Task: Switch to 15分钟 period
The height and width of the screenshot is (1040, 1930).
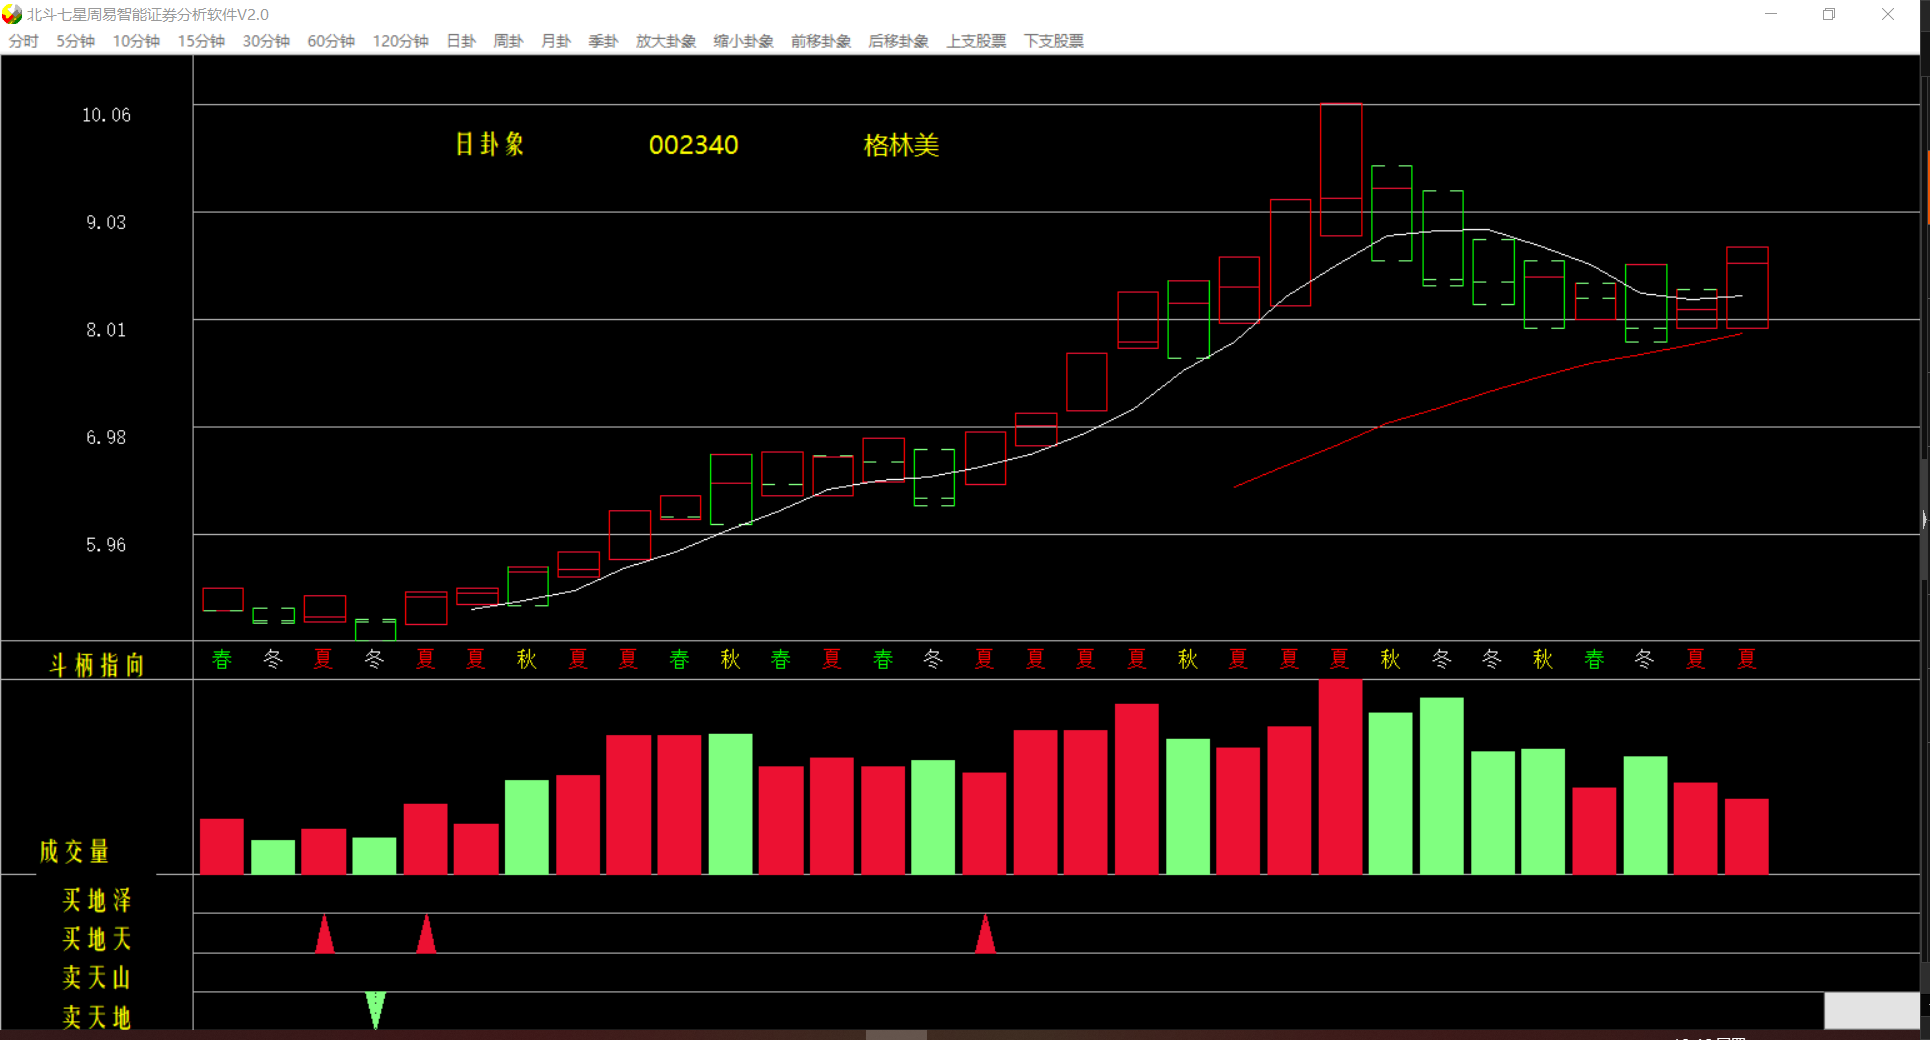Action: 201,41
